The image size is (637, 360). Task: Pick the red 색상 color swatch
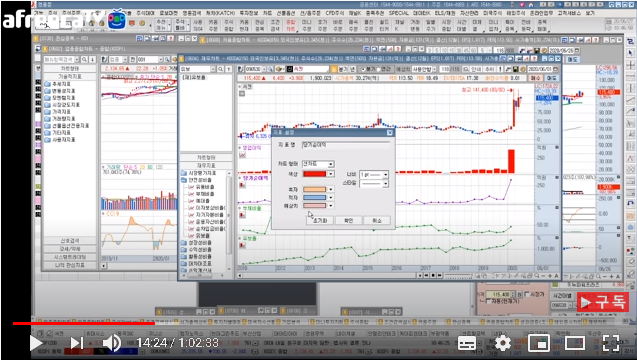point(314,174)
